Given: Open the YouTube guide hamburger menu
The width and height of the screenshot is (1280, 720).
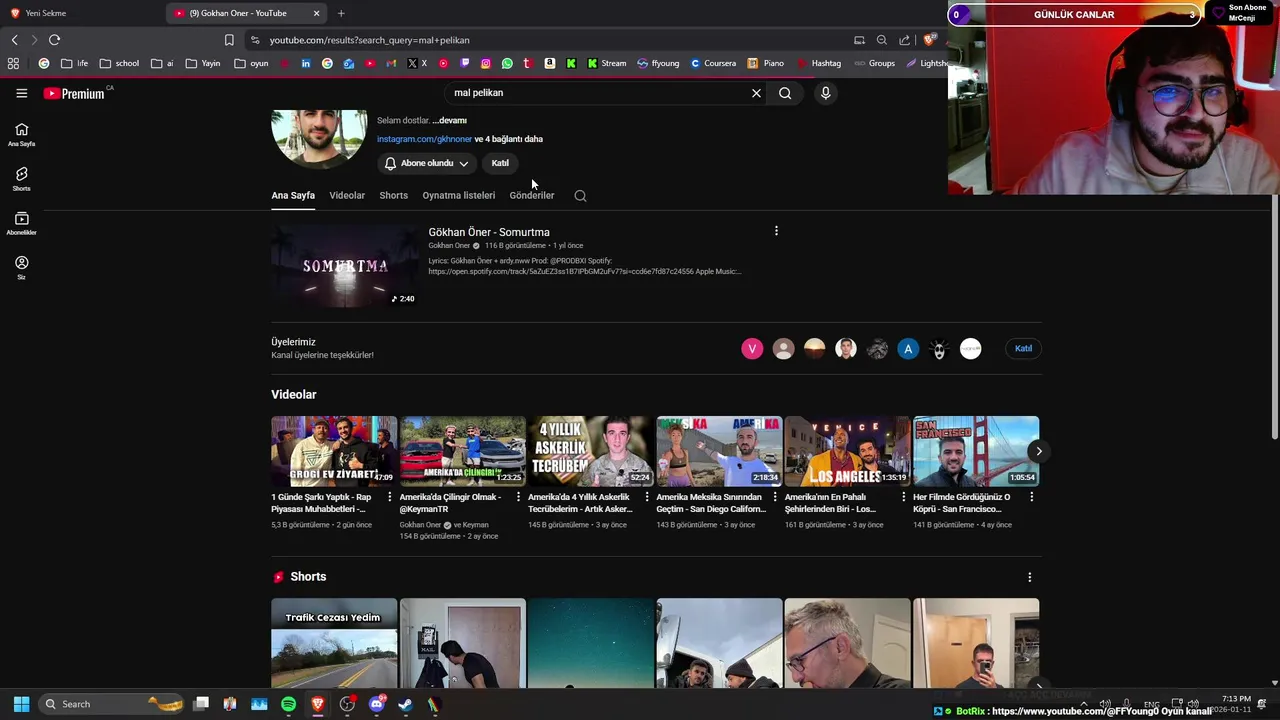Looking at the screenshot, I should coord(21,93).
